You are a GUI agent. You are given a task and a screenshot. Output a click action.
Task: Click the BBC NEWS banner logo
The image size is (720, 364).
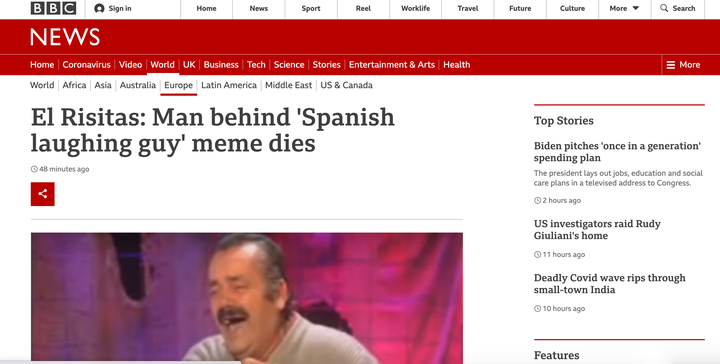click(65, 37)
